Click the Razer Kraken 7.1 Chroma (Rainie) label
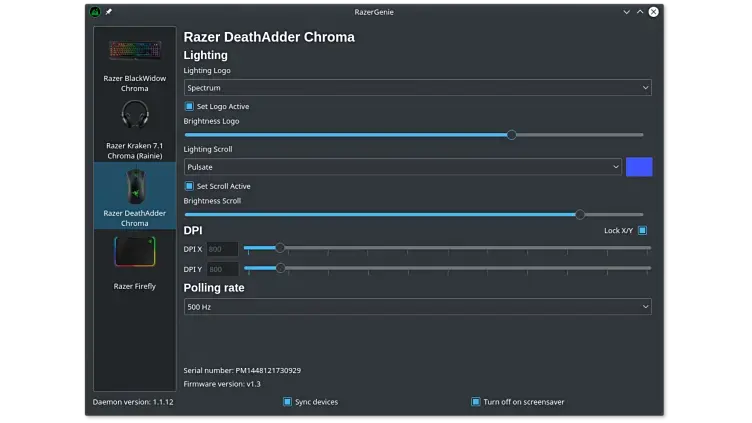Viewport: 752px width, 423px height. click(x=135, y=151)
